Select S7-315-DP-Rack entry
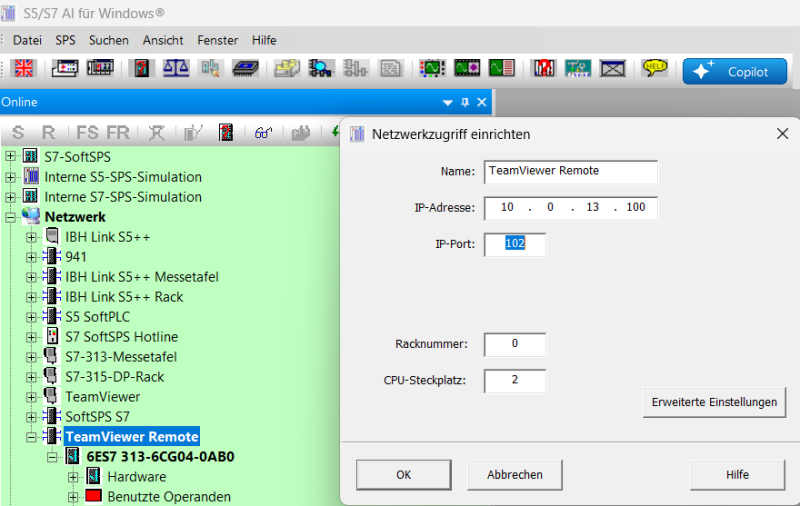800x506 pixels. [x=115, y=377]
